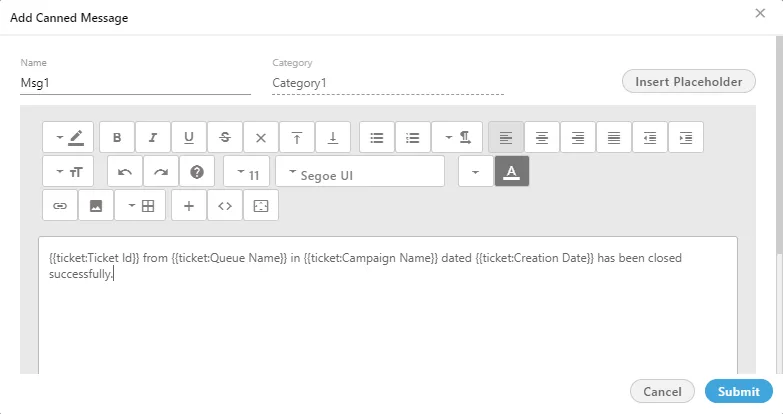Open editor help question mark
This screenshot has width=783, height=414.
pyautogui.click(x=197, y=171)
